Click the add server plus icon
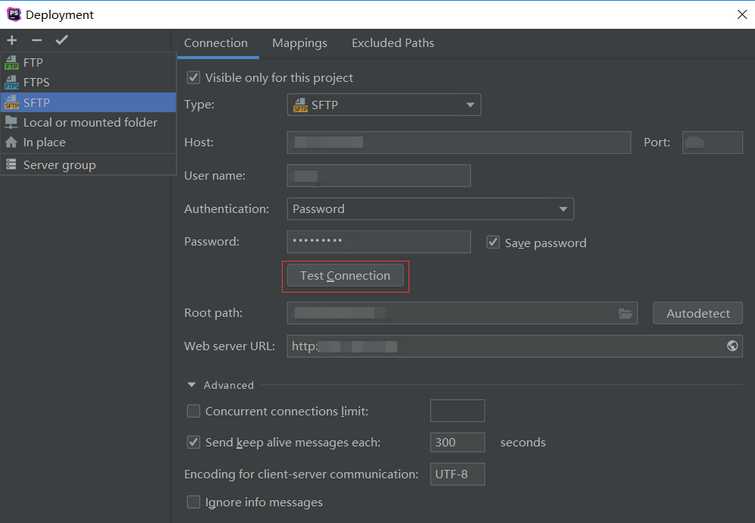Image resolution: width=755 pixels, height=523 pixels. pos(12,40)
